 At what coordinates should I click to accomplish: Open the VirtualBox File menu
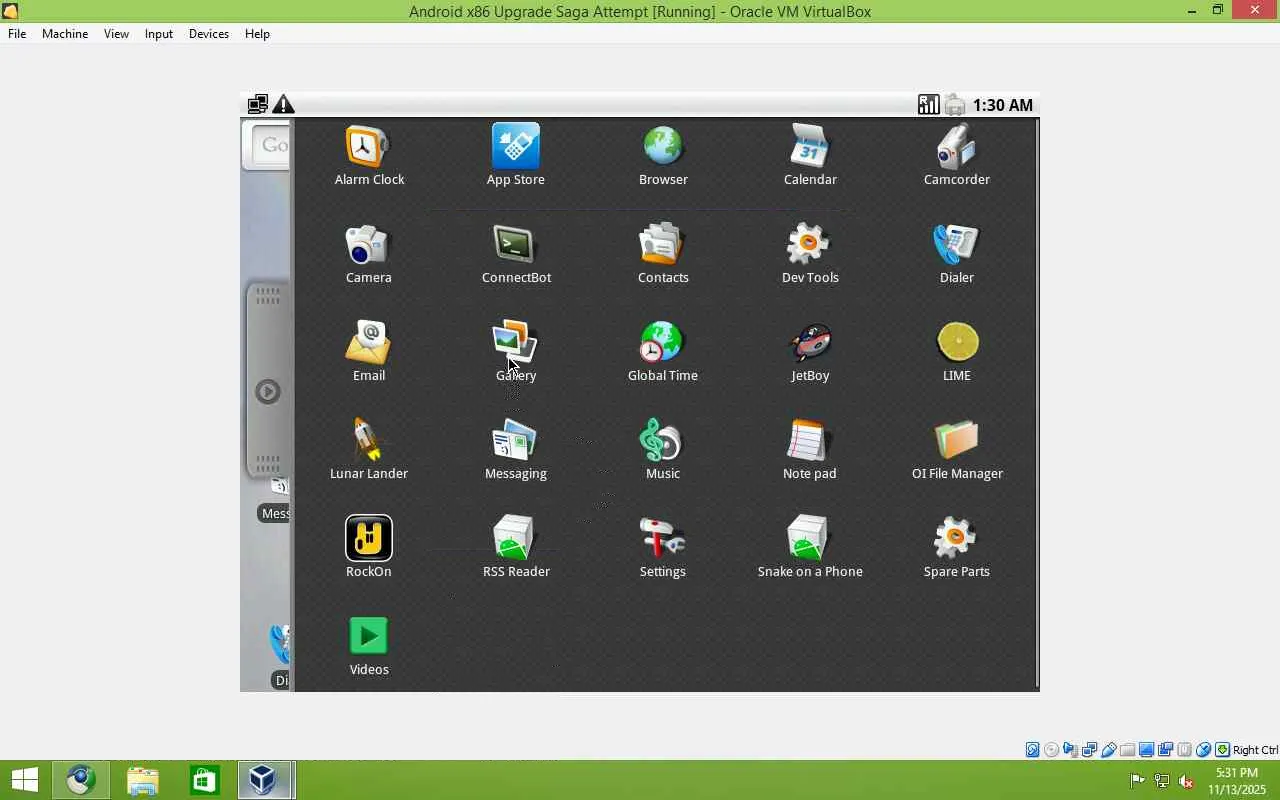tap(17, 33)
